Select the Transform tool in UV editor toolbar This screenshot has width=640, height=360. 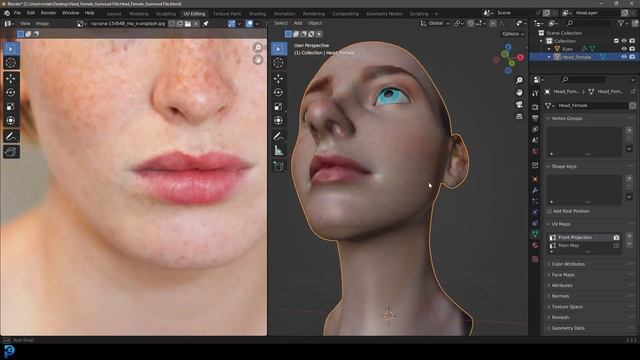11,120
